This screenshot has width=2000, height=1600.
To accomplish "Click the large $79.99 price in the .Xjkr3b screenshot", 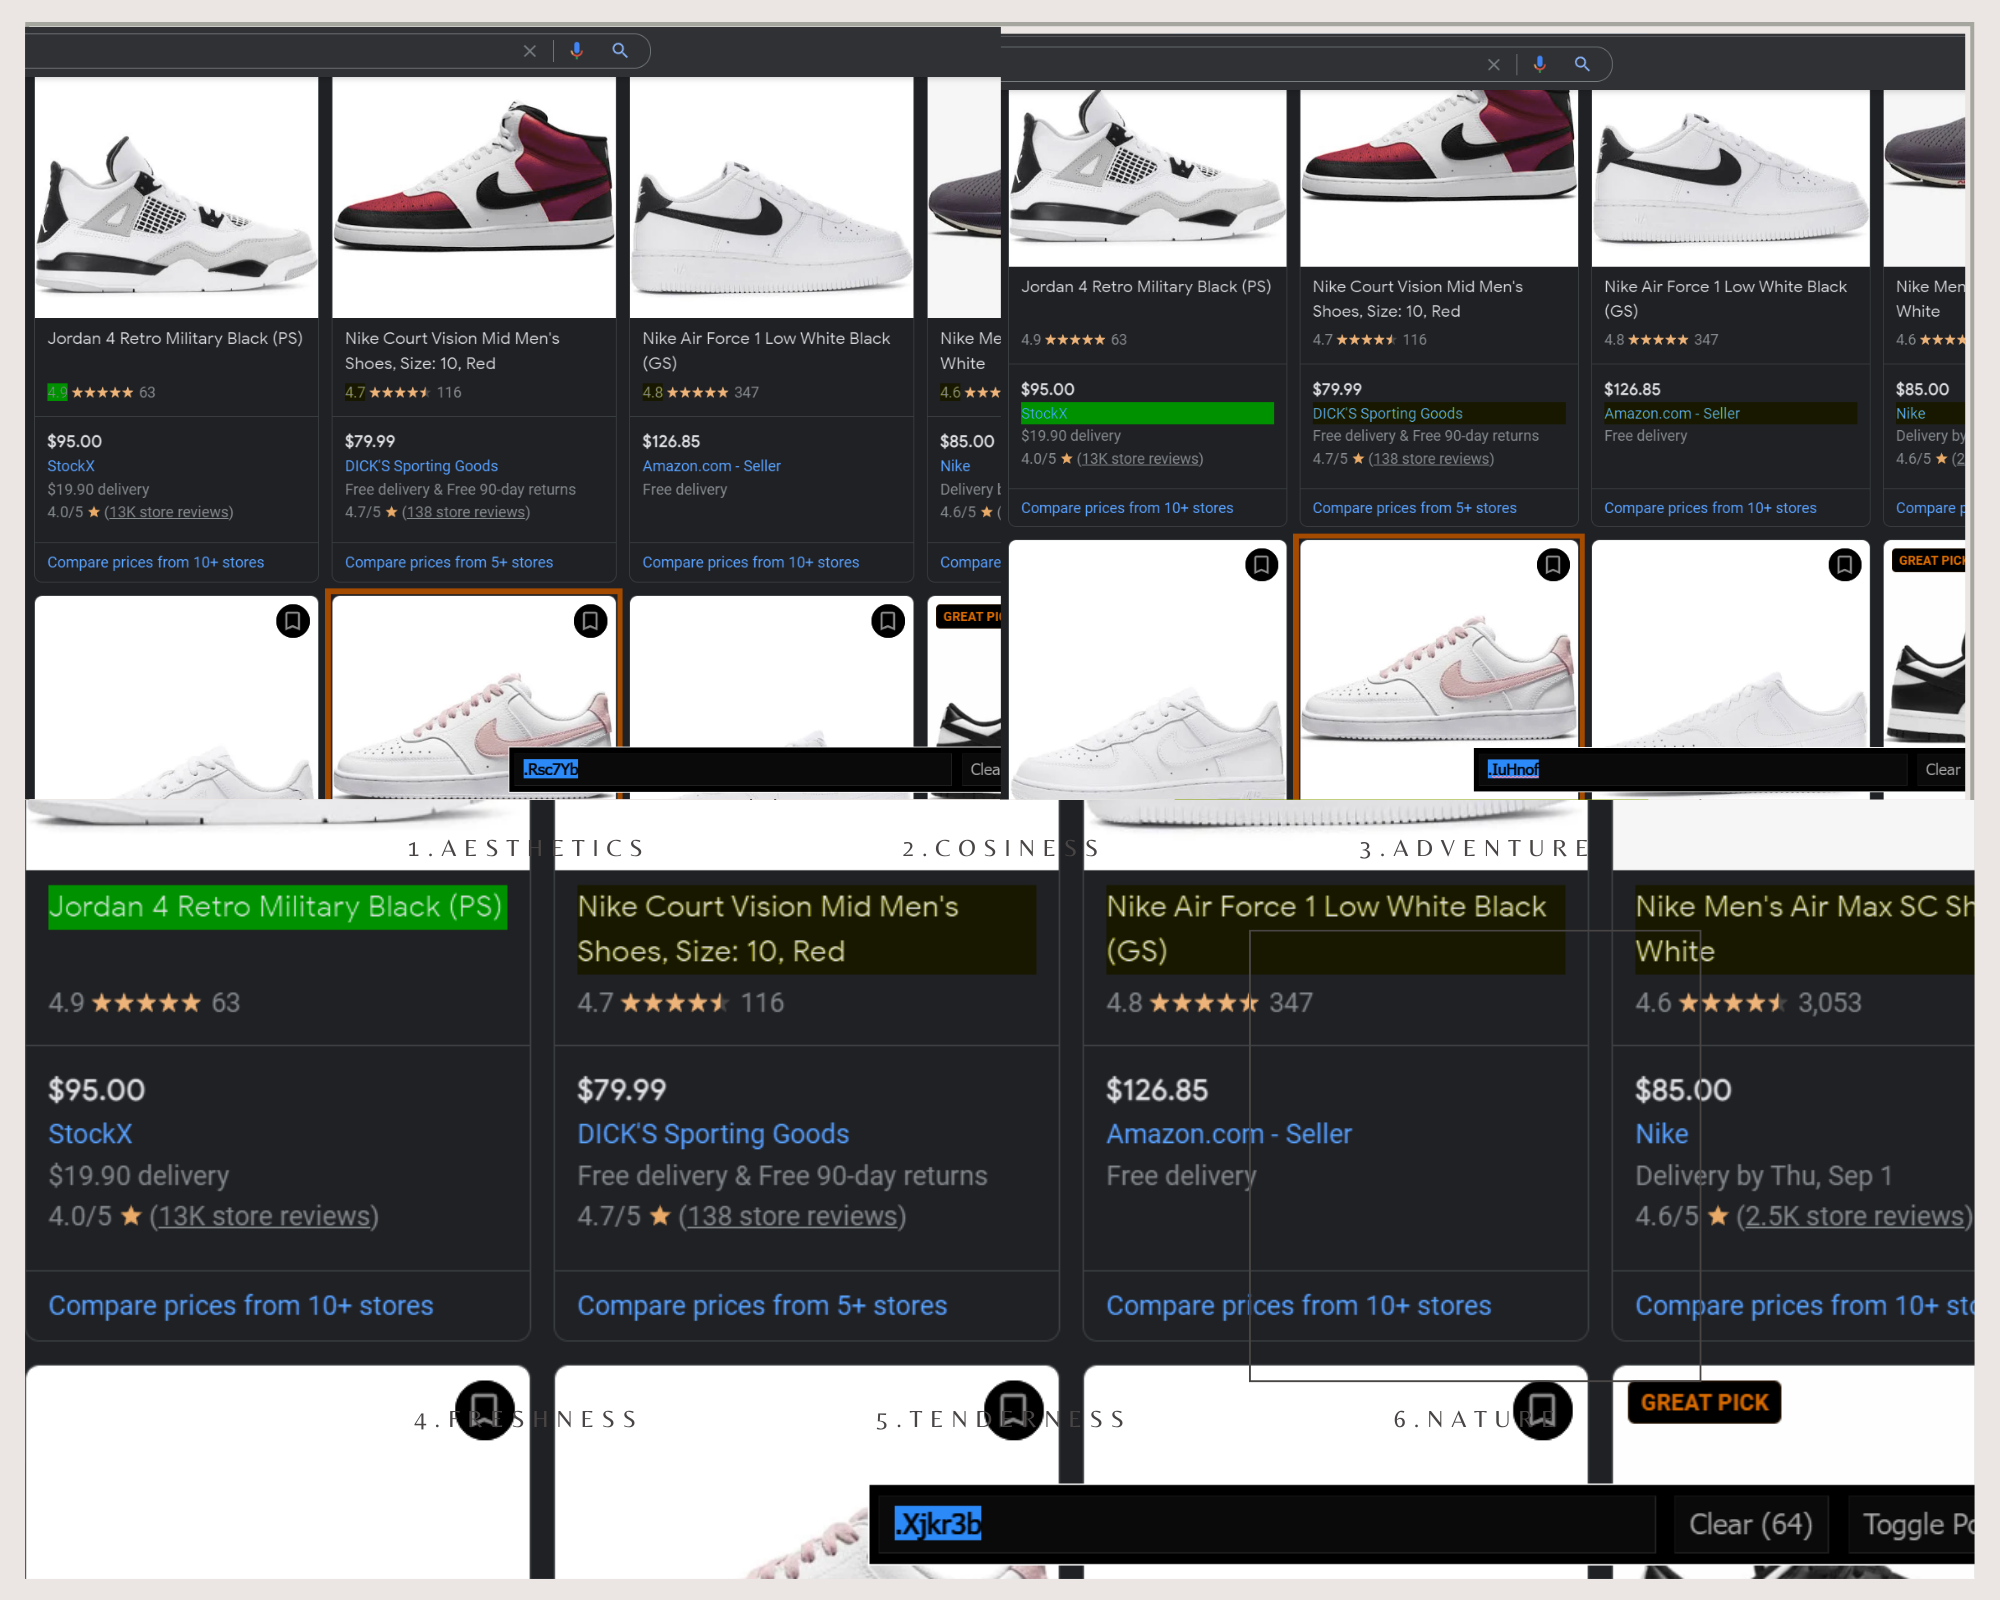I will pos(622,1090).
